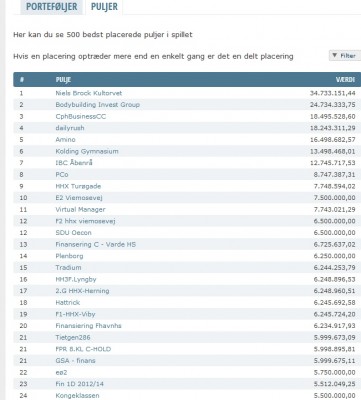Select the Amino pool link
Screen dimensions: 361x400
[65, 140]
